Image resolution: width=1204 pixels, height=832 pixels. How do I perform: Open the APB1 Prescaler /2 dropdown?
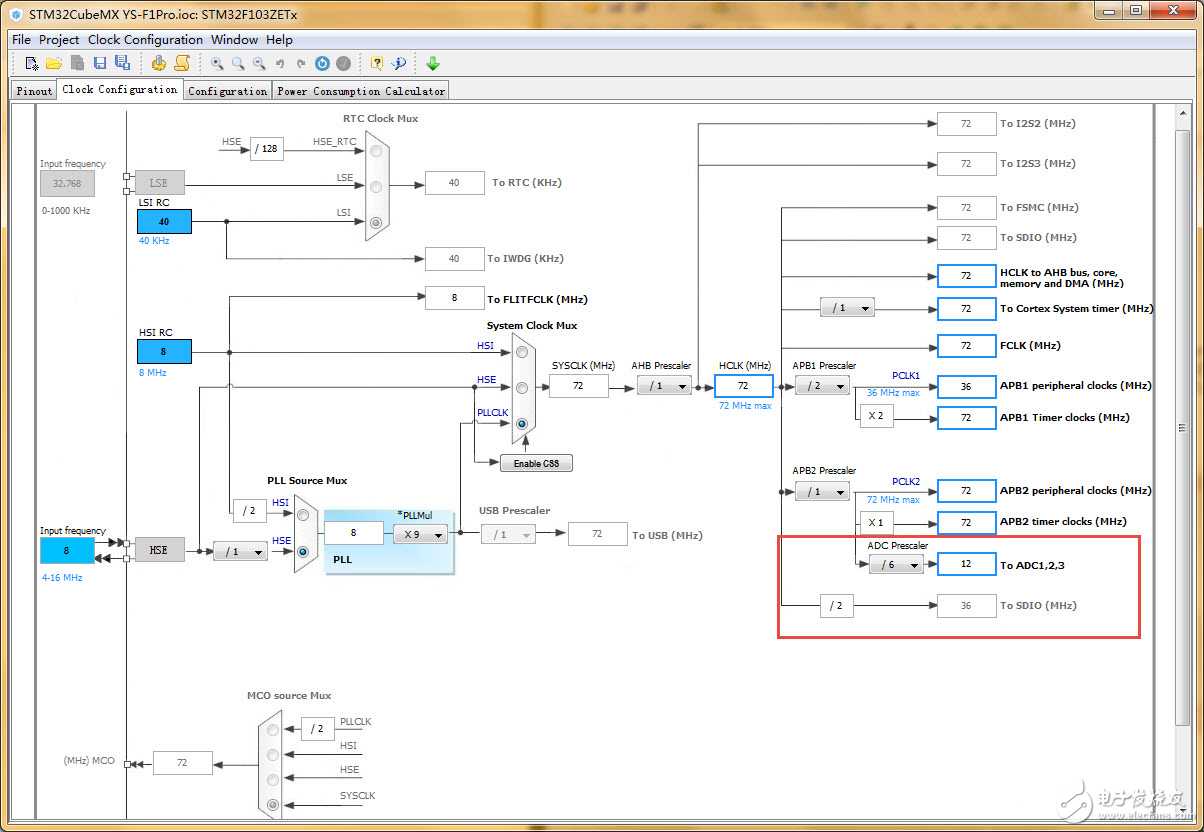point(822,386)
